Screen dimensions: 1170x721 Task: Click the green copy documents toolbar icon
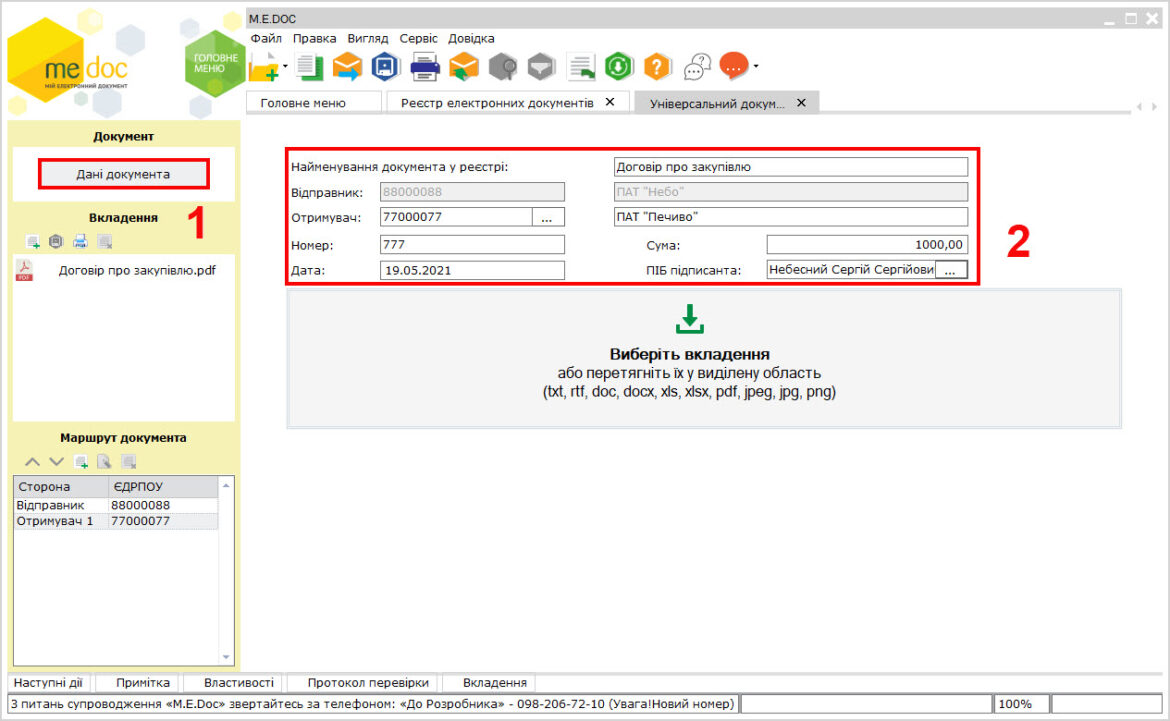308,67
